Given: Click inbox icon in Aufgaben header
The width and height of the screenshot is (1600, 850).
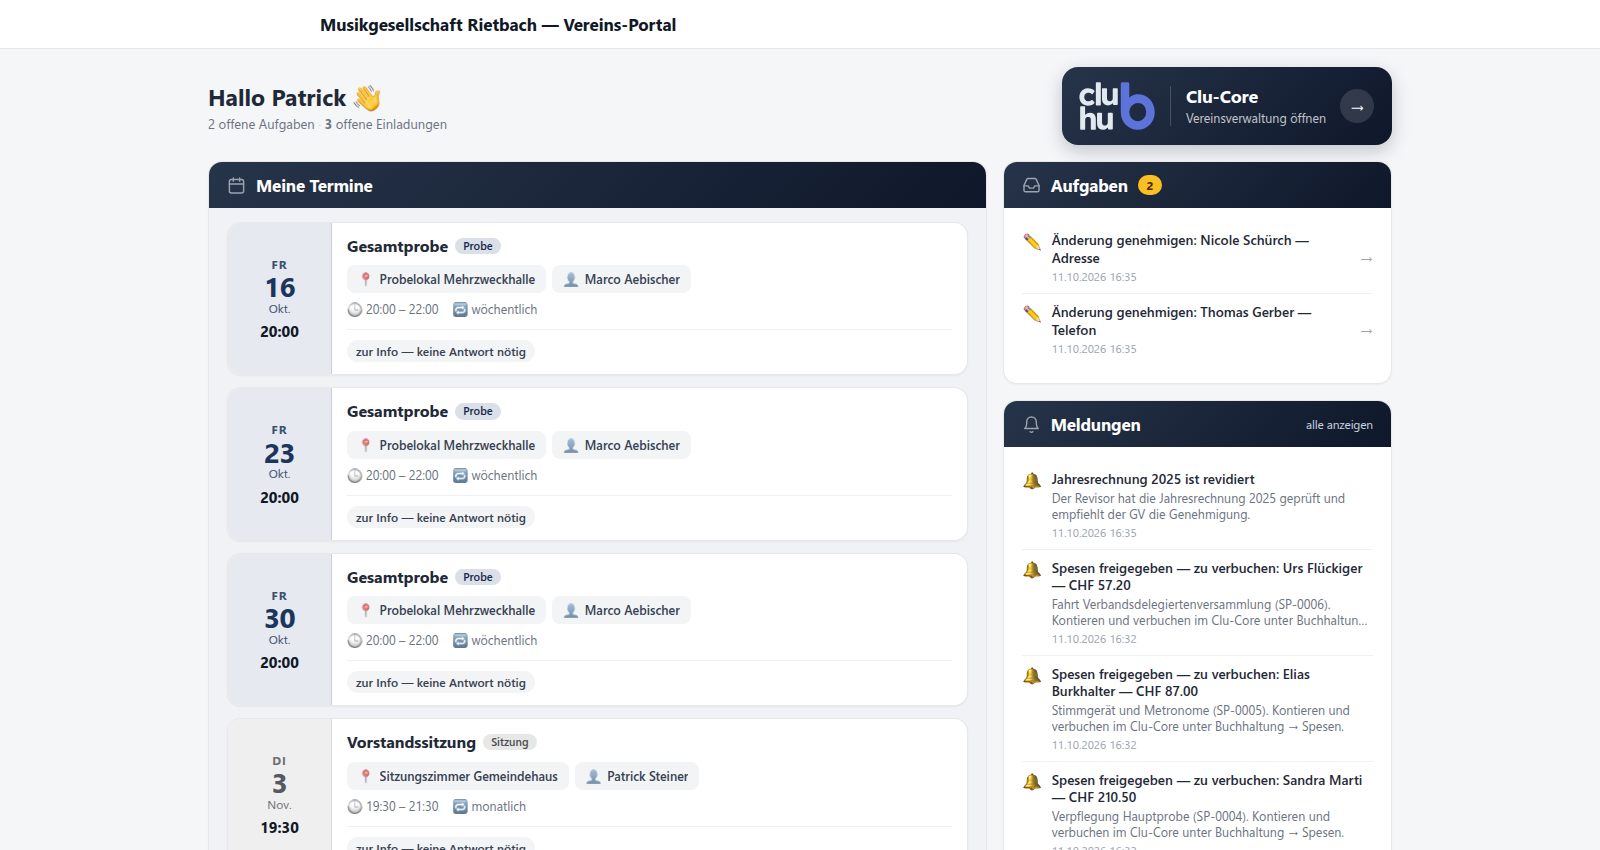Looking at the screenshot, I should [1031, 186].
